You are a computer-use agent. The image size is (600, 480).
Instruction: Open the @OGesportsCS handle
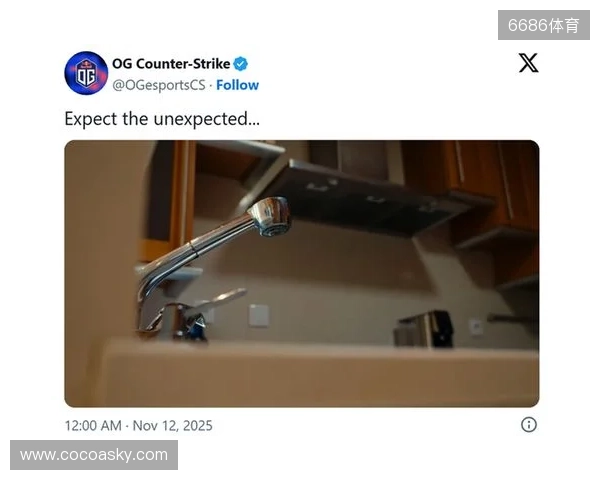[159, 85]
